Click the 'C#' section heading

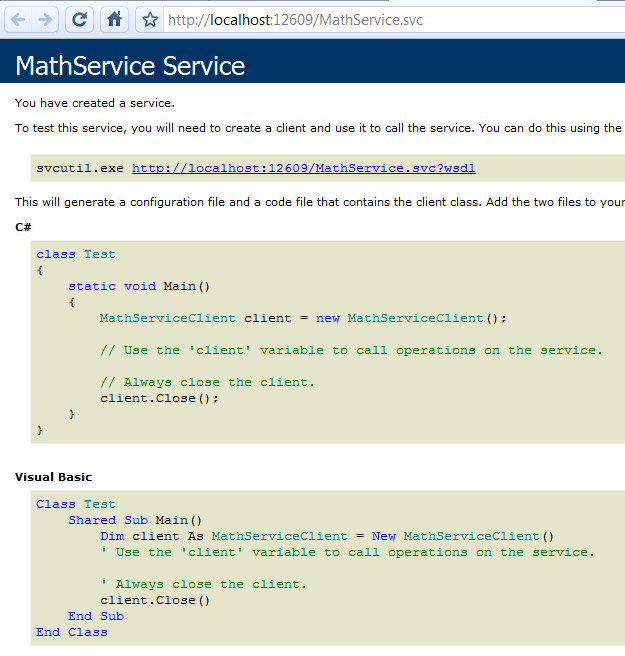[x=23, y=227]
